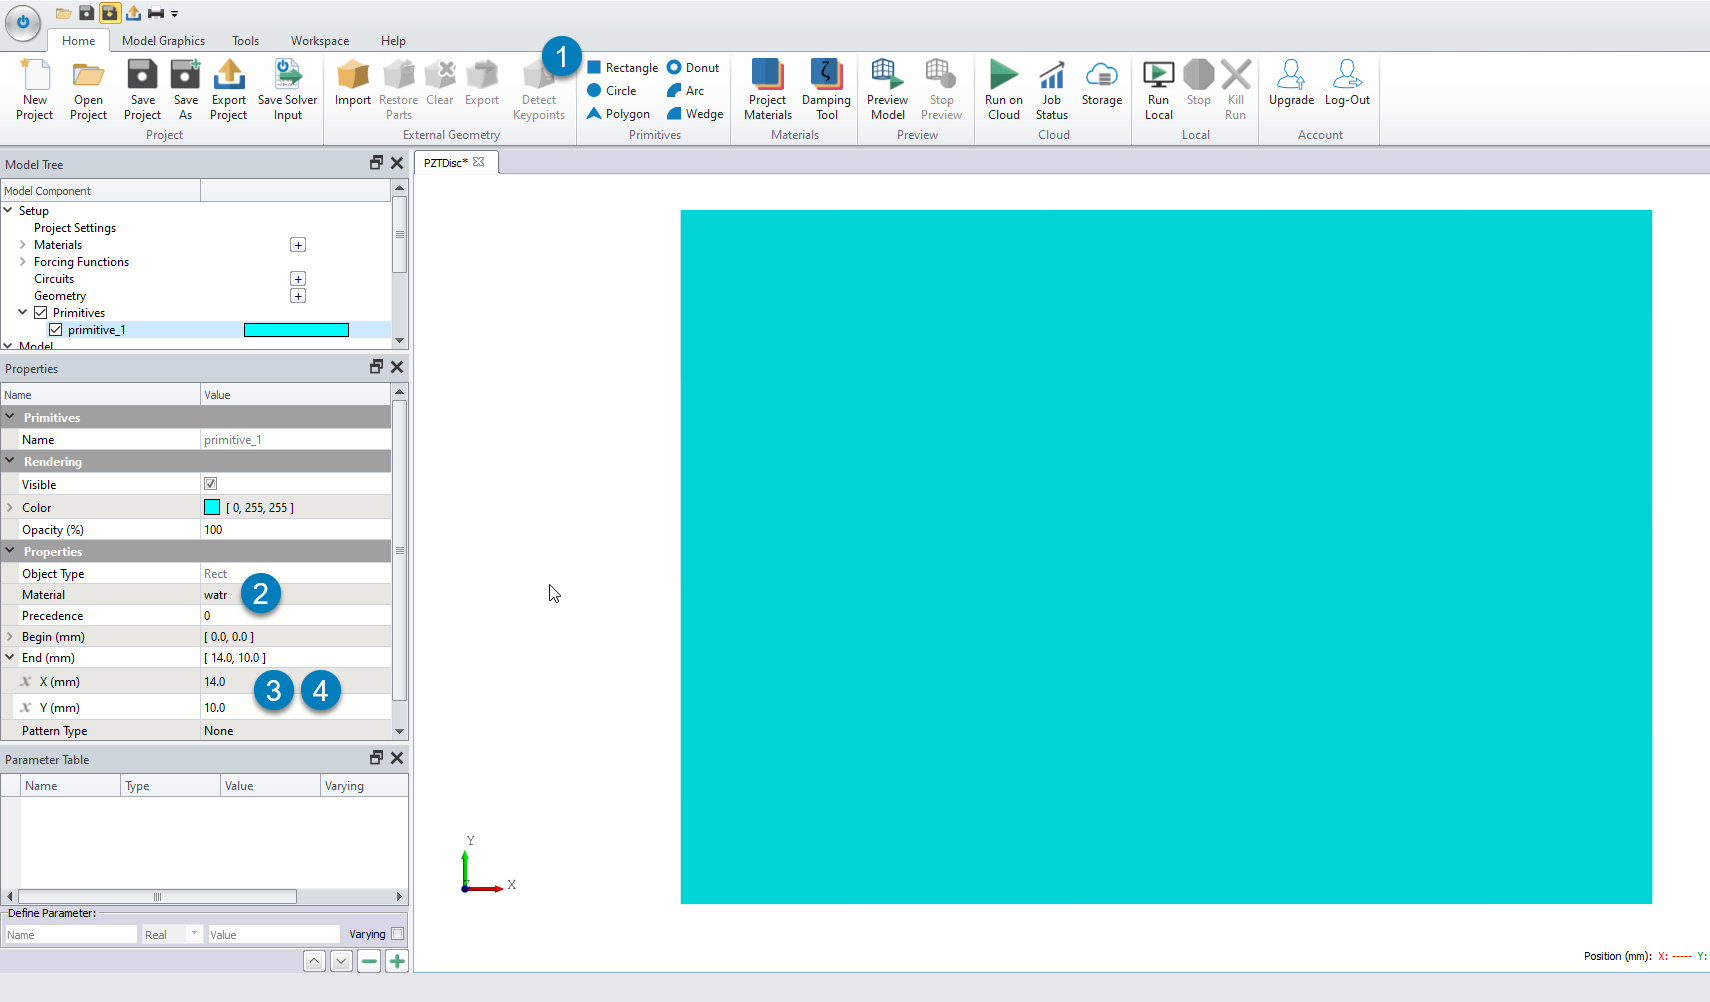
Task: Toggle the Visible checkbox in Properties
Action: click(210, 484)
